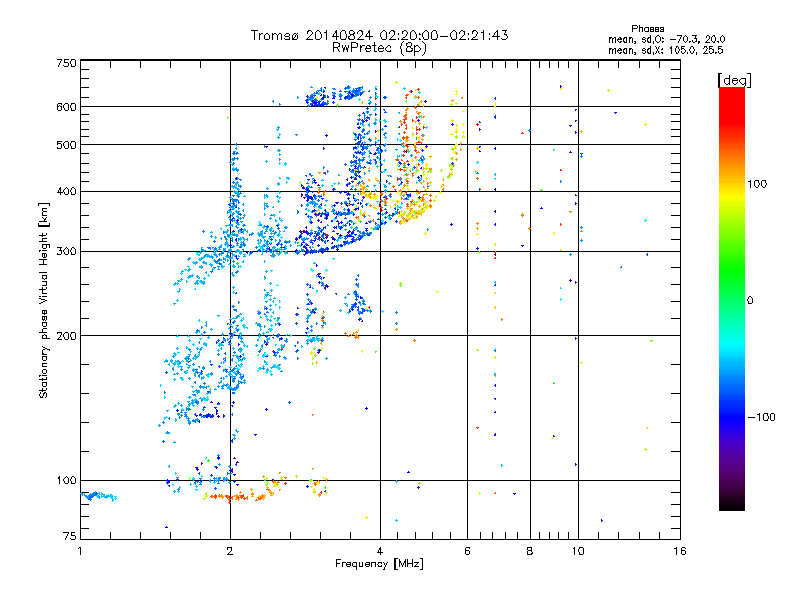This screenshot has height=600, width=800.
Task: Click the "mean, sd,X: 105.0, 25.5" statistic
Action: [x=665, y=50]
